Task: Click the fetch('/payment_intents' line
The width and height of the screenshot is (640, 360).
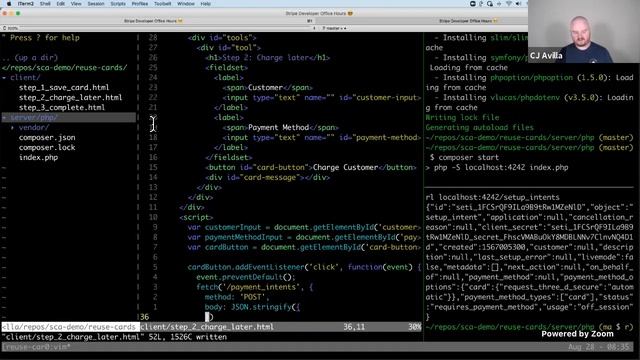Action: (255, 287)
